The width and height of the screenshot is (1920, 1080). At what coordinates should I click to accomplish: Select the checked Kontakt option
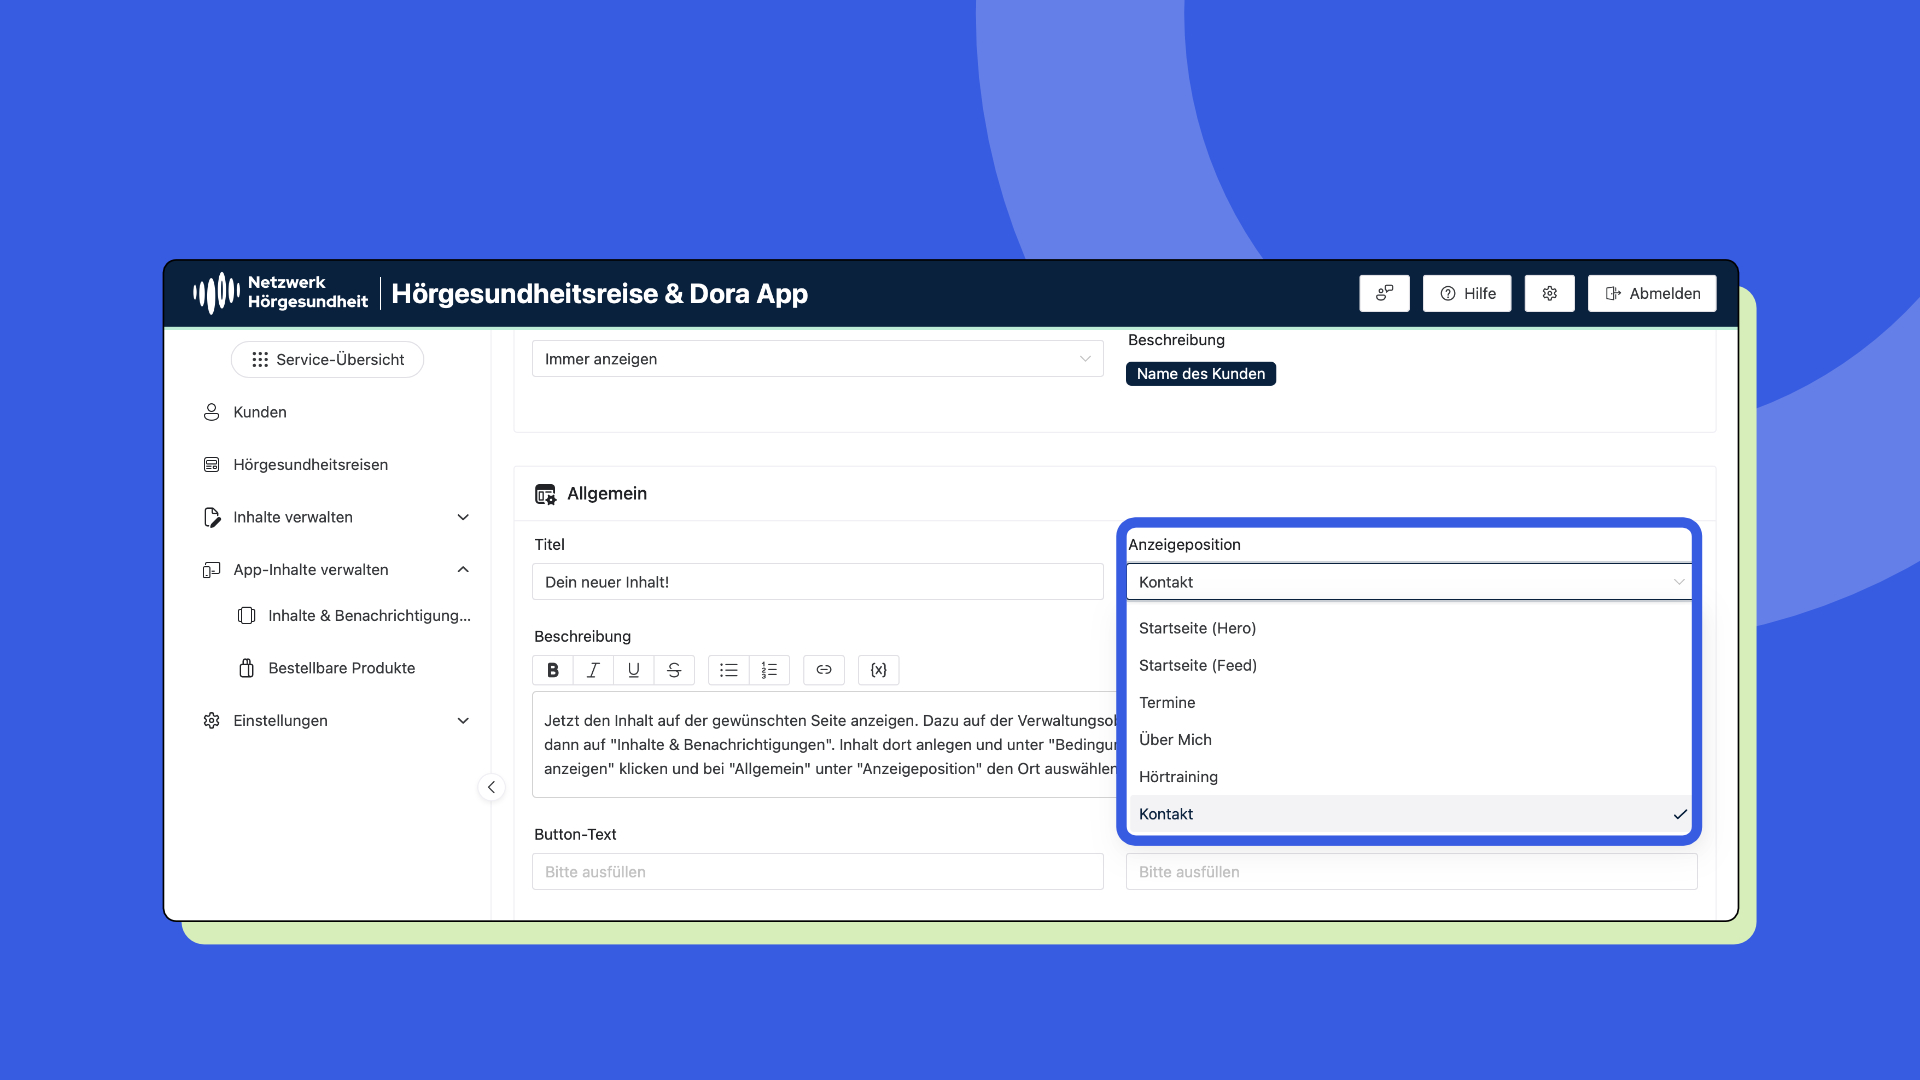(1409, 814)
